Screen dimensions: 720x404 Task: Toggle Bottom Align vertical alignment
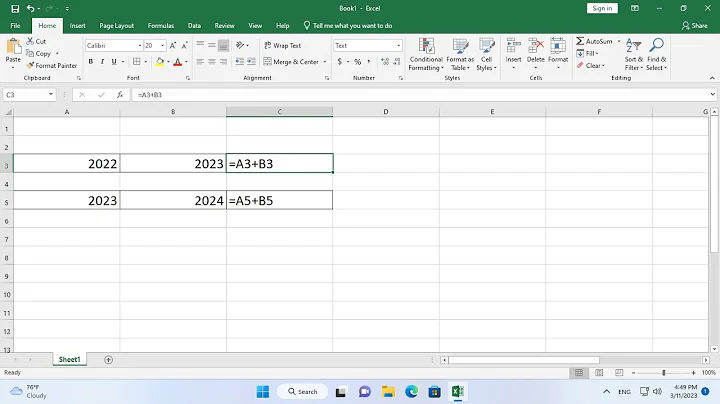[x=223, y=45]
